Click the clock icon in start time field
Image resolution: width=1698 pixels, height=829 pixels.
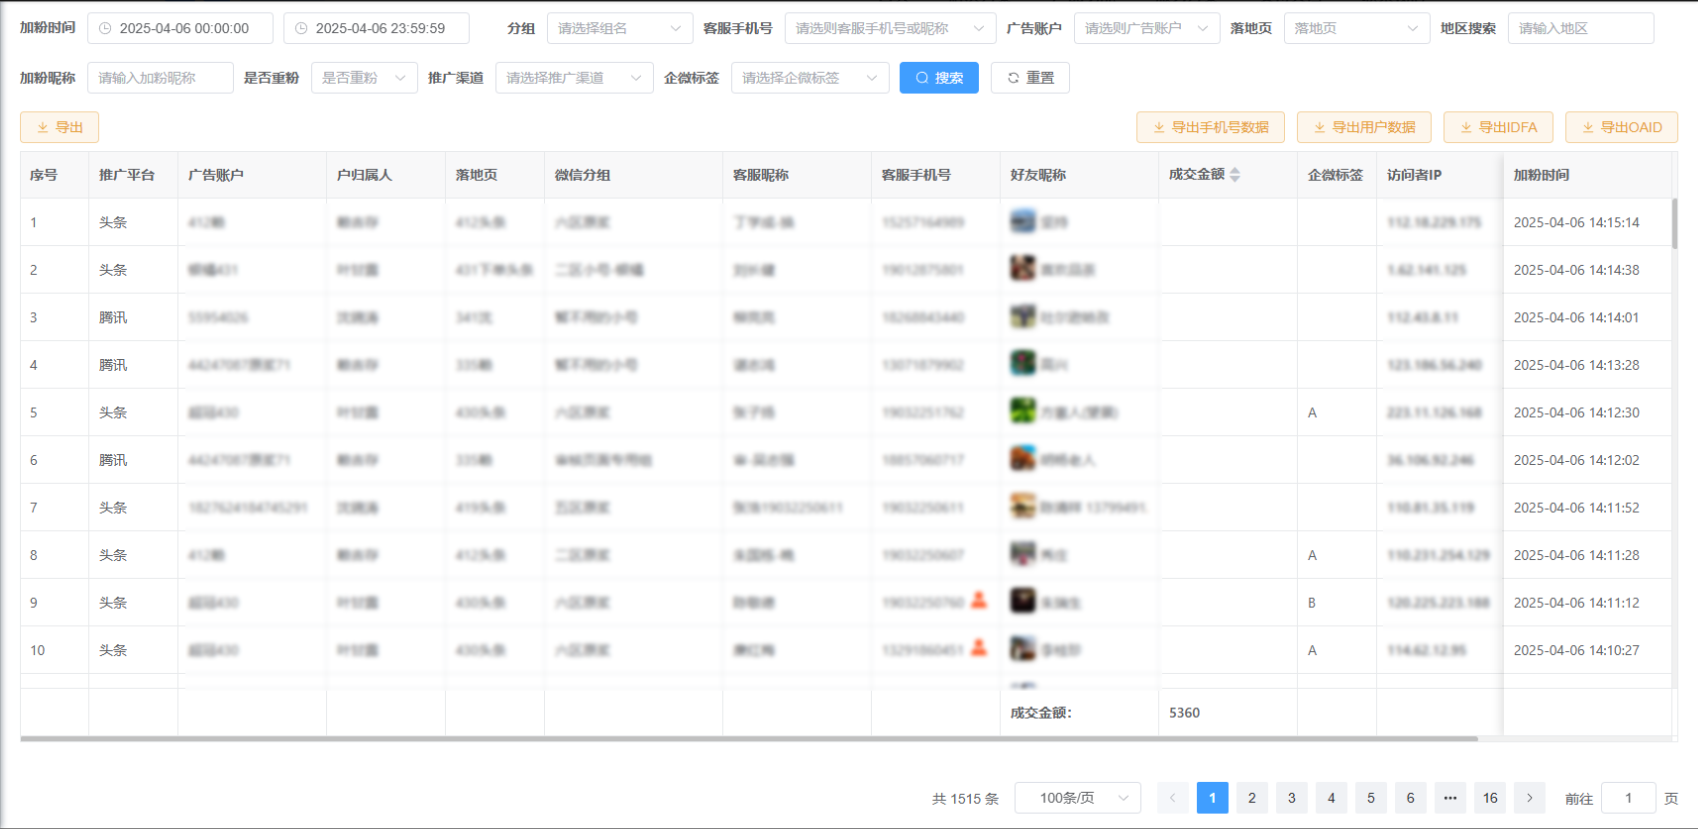pyautogui.click(x=105, y=29)
